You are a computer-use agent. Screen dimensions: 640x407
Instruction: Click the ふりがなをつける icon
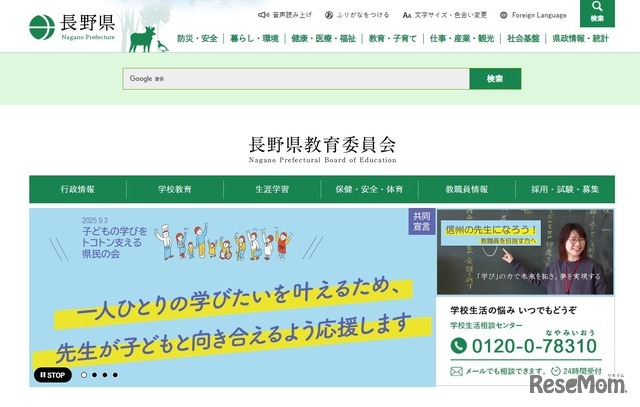[329, 15]
